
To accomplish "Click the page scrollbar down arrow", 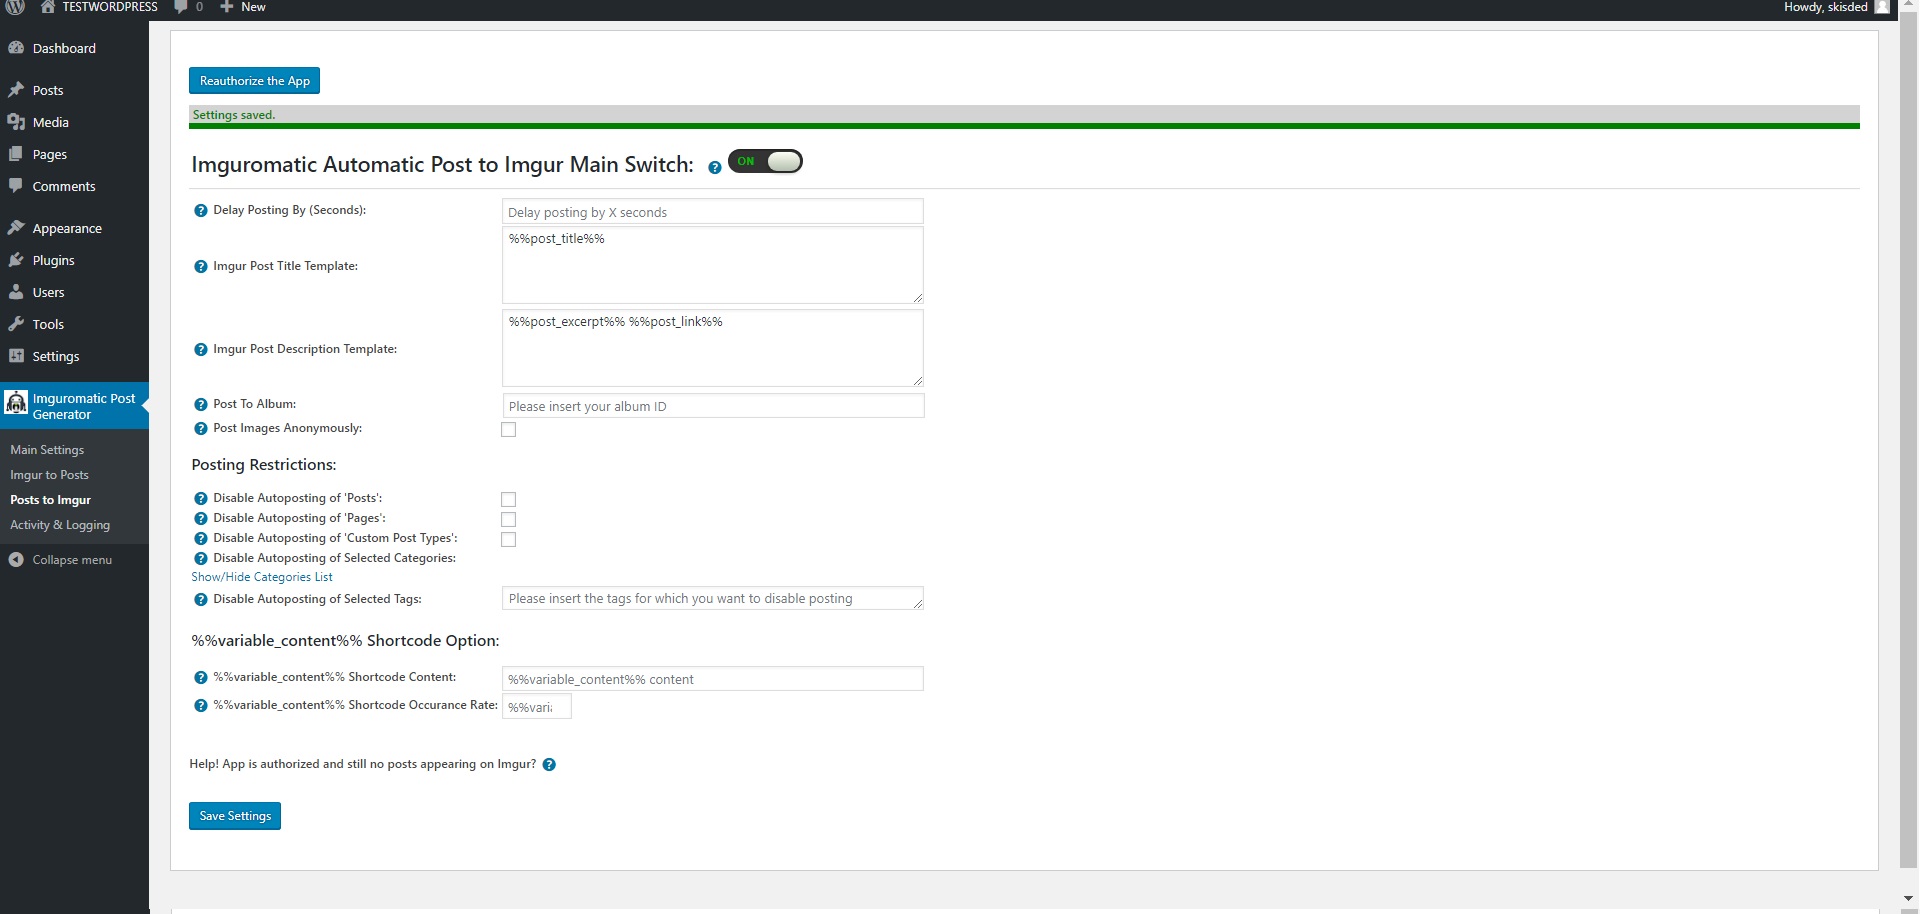I will (x=1908, y=899).
